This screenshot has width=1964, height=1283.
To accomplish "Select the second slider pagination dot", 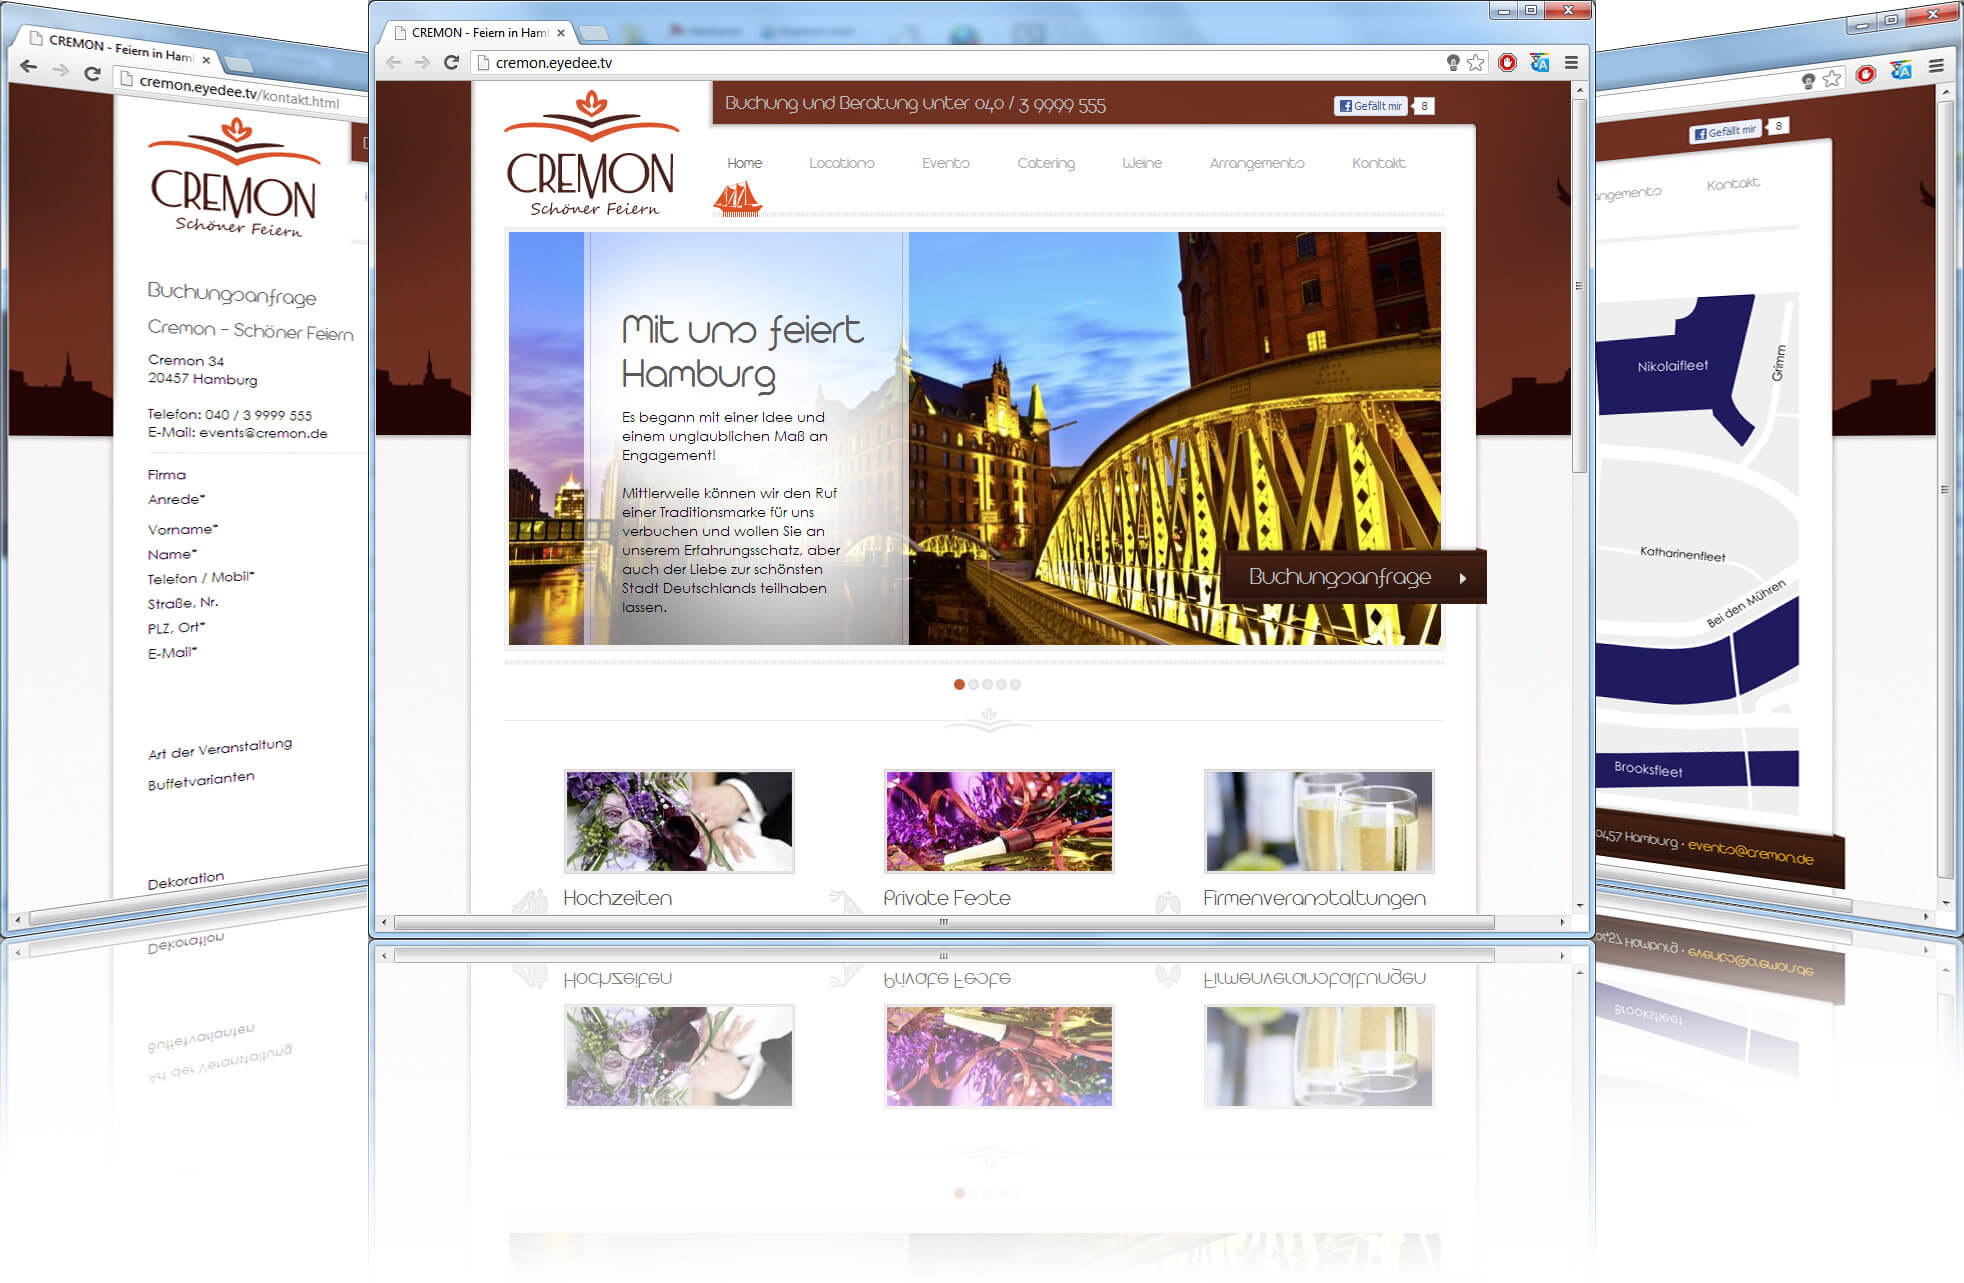I will click(973, 684).
